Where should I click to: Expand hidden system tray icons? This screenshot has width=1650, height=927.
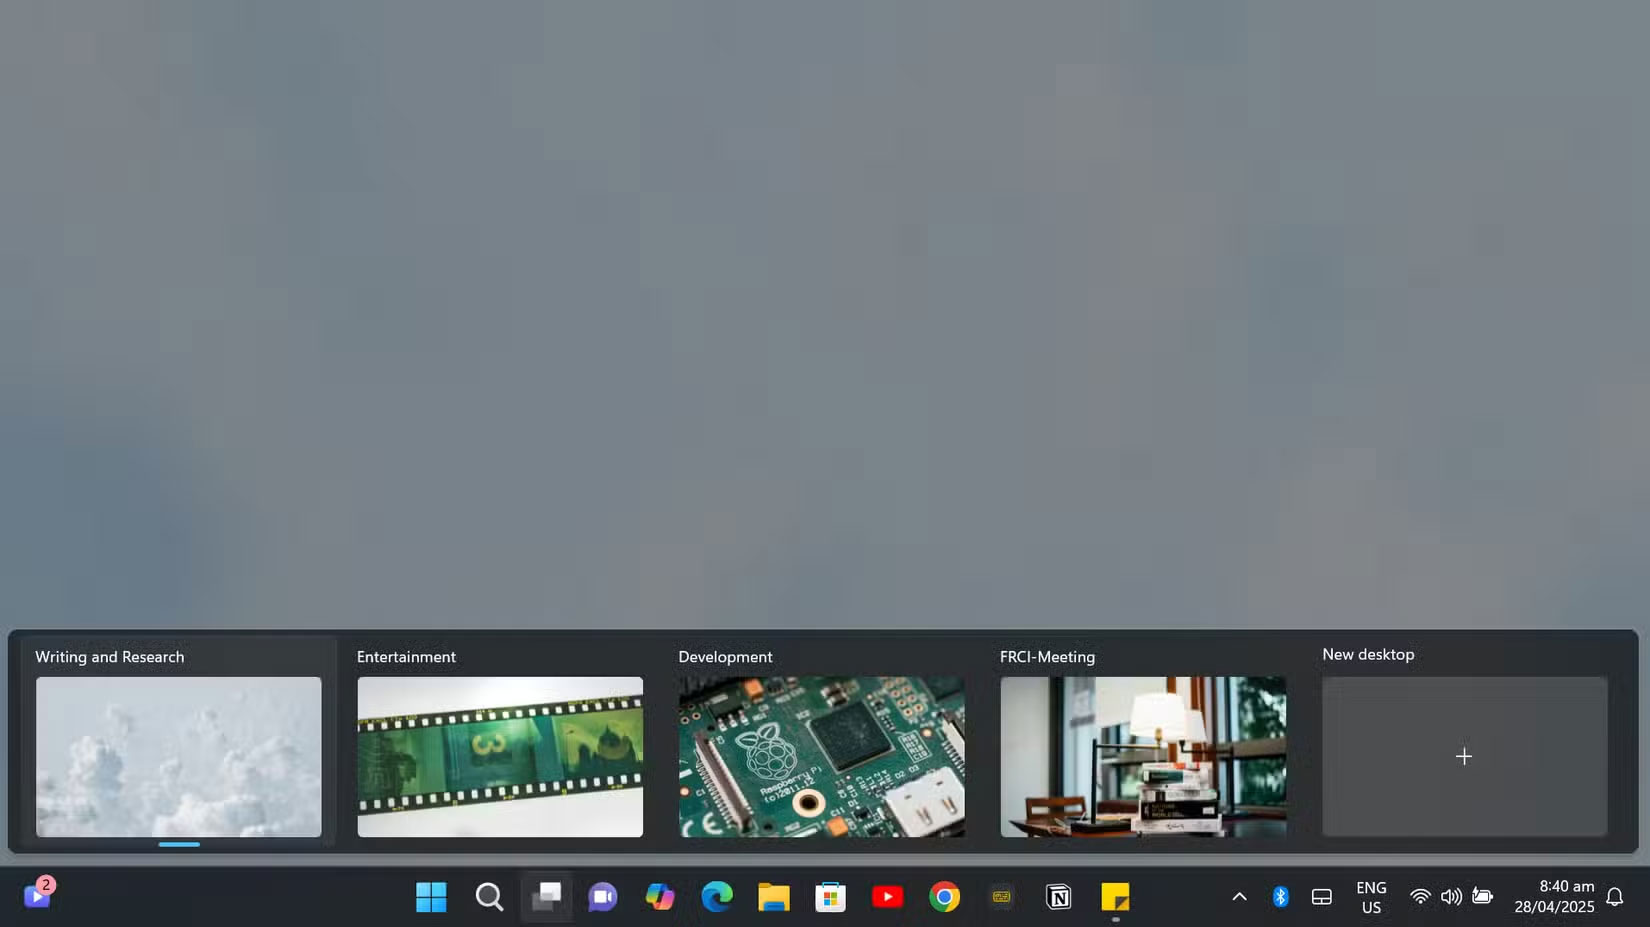(1238, 897)
